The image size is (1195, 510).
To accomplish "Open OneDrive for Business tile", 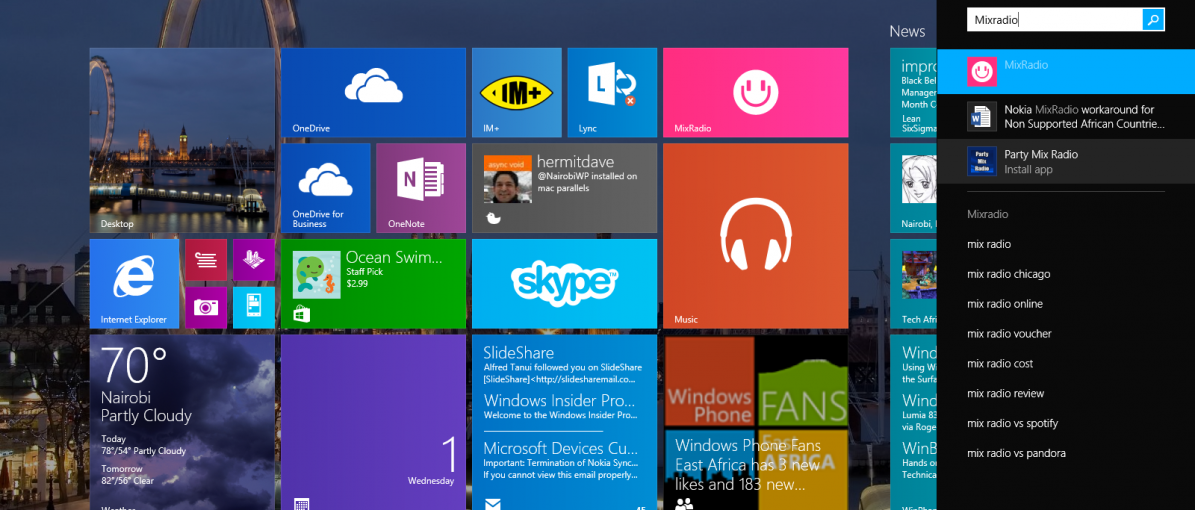I will coord(325,188).
